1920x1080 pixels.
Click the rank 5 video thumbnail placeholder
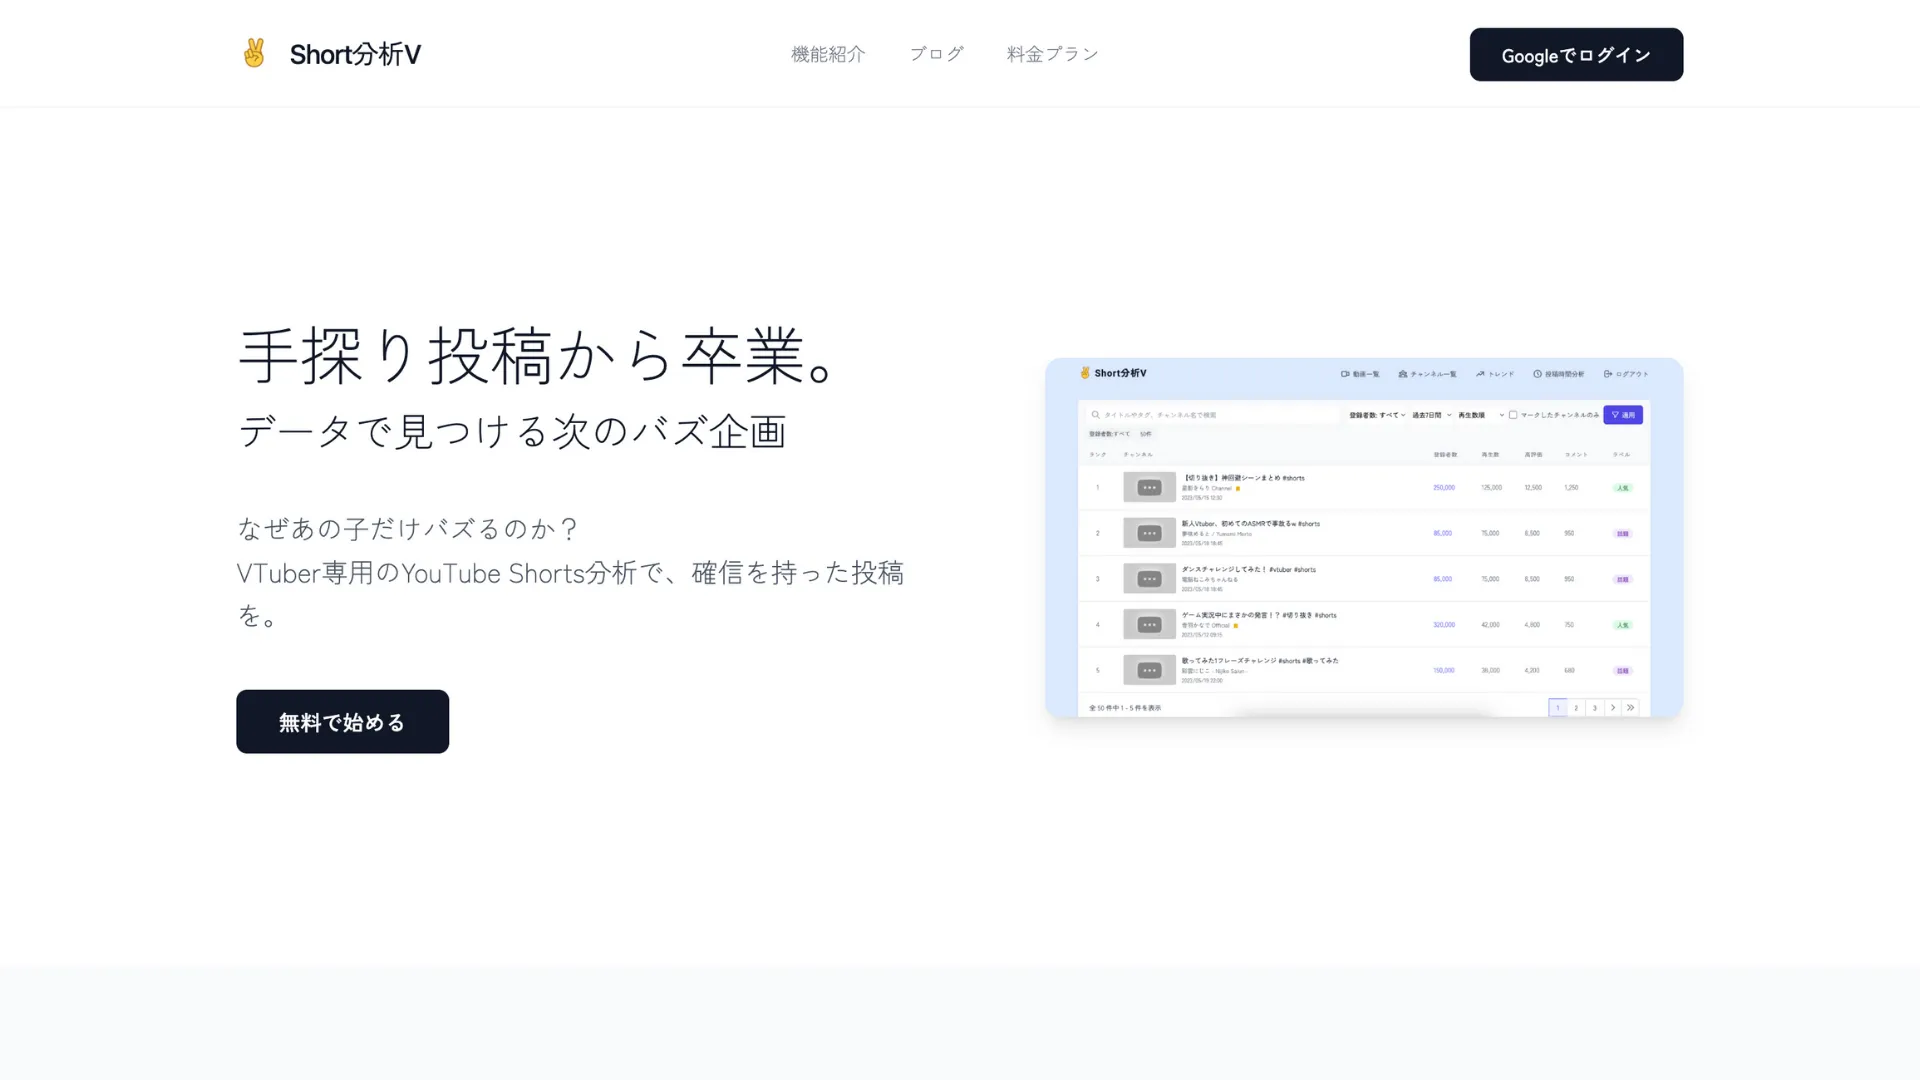click(1149, 670)
